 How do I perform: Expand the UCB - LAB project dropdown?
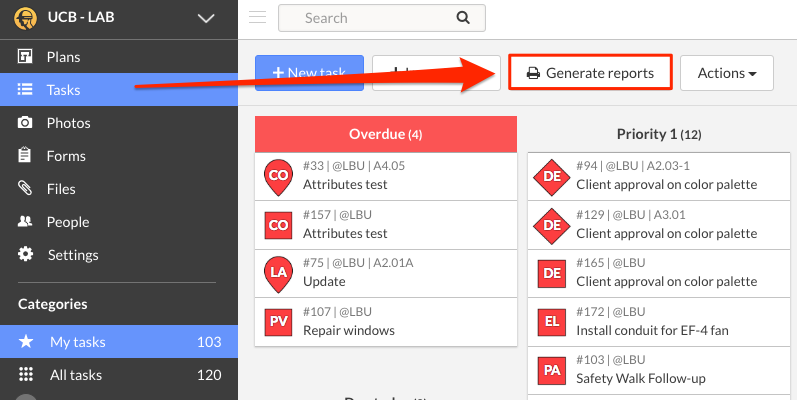(206, 18)
